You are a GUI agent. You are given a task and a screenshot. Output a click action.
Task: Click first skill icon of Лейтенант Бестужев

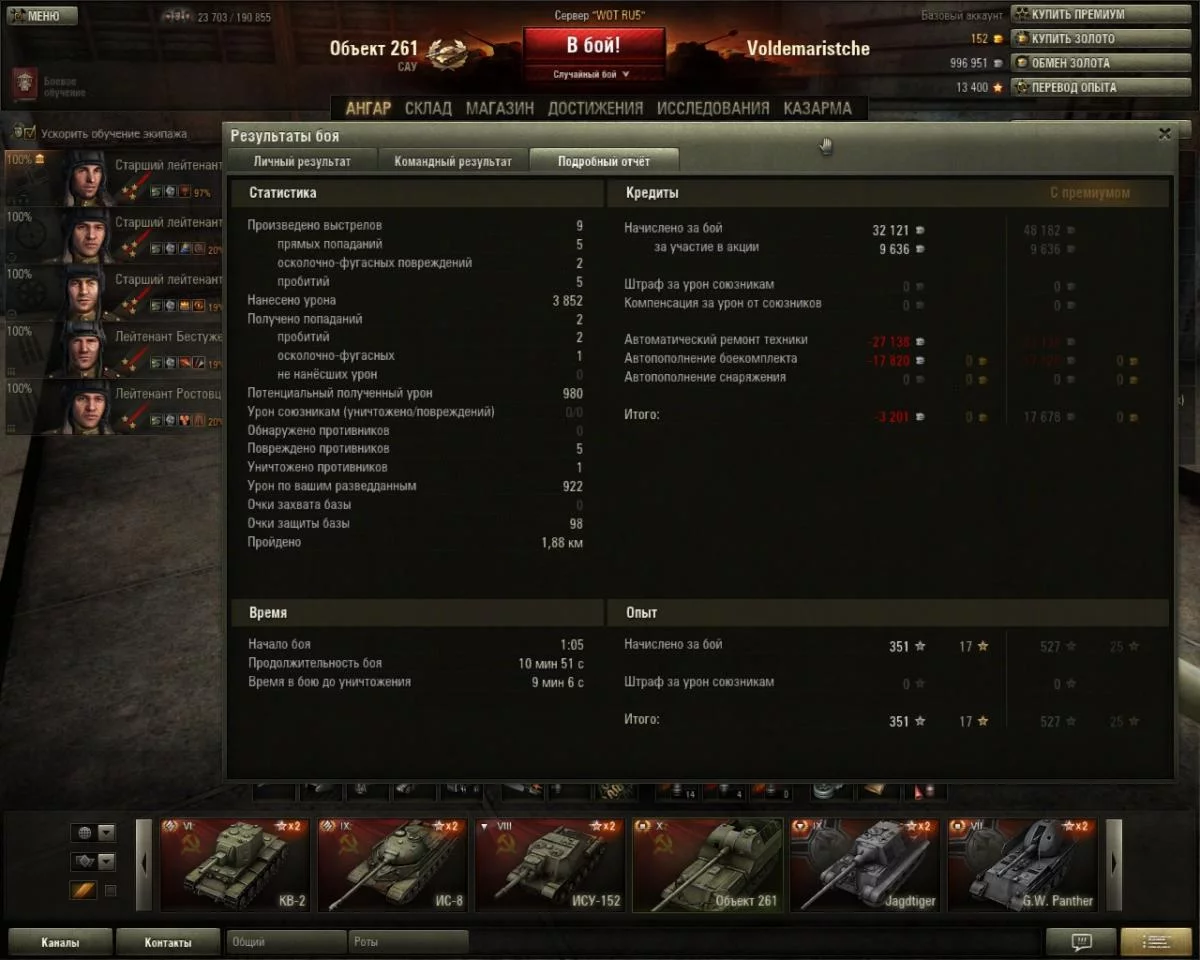[157, 363]
